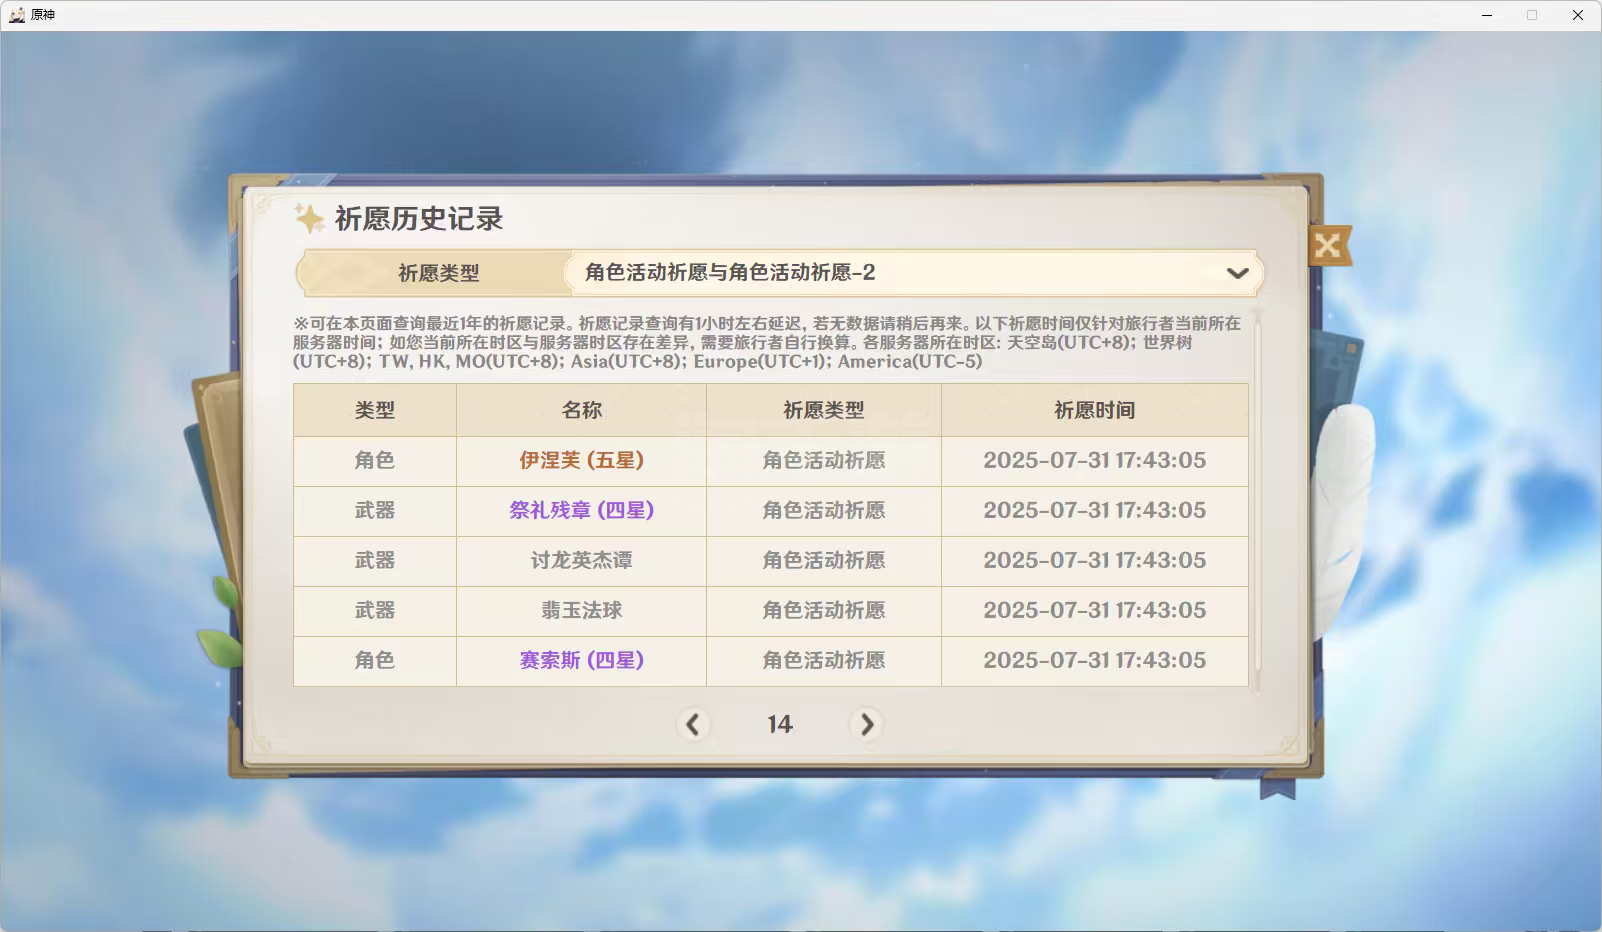Select the 名称 column header
The image size is (1602, 932).
coord(581,410)
